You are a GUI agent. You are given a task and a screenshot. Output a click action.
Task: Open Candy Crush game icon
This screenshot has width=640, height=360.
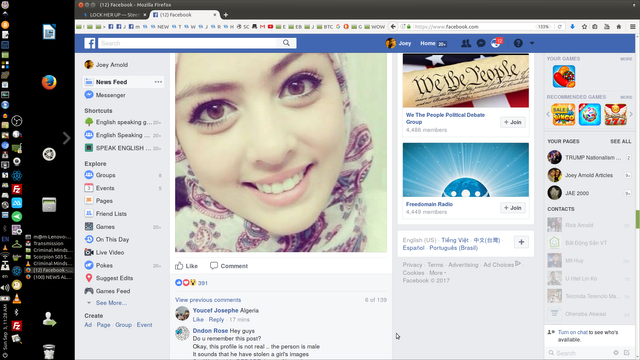pos(564,76)
